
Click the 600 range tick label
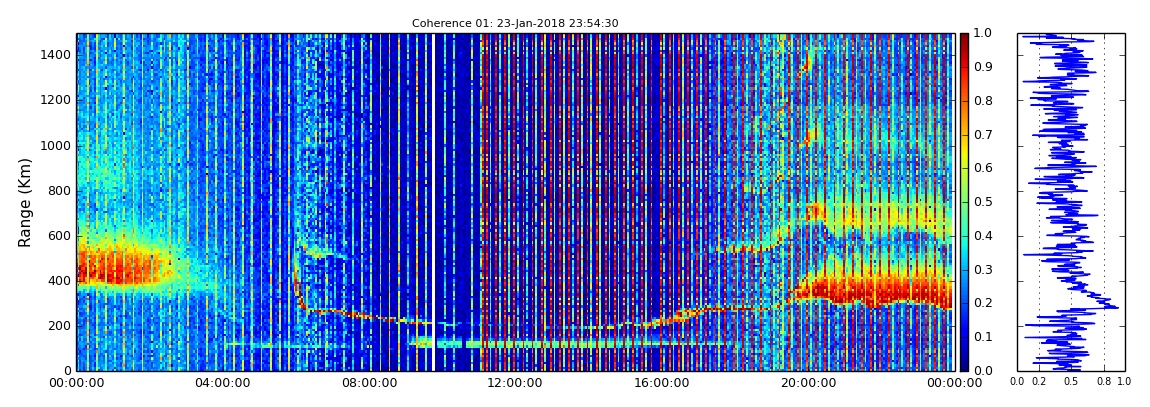coord(60,235)
